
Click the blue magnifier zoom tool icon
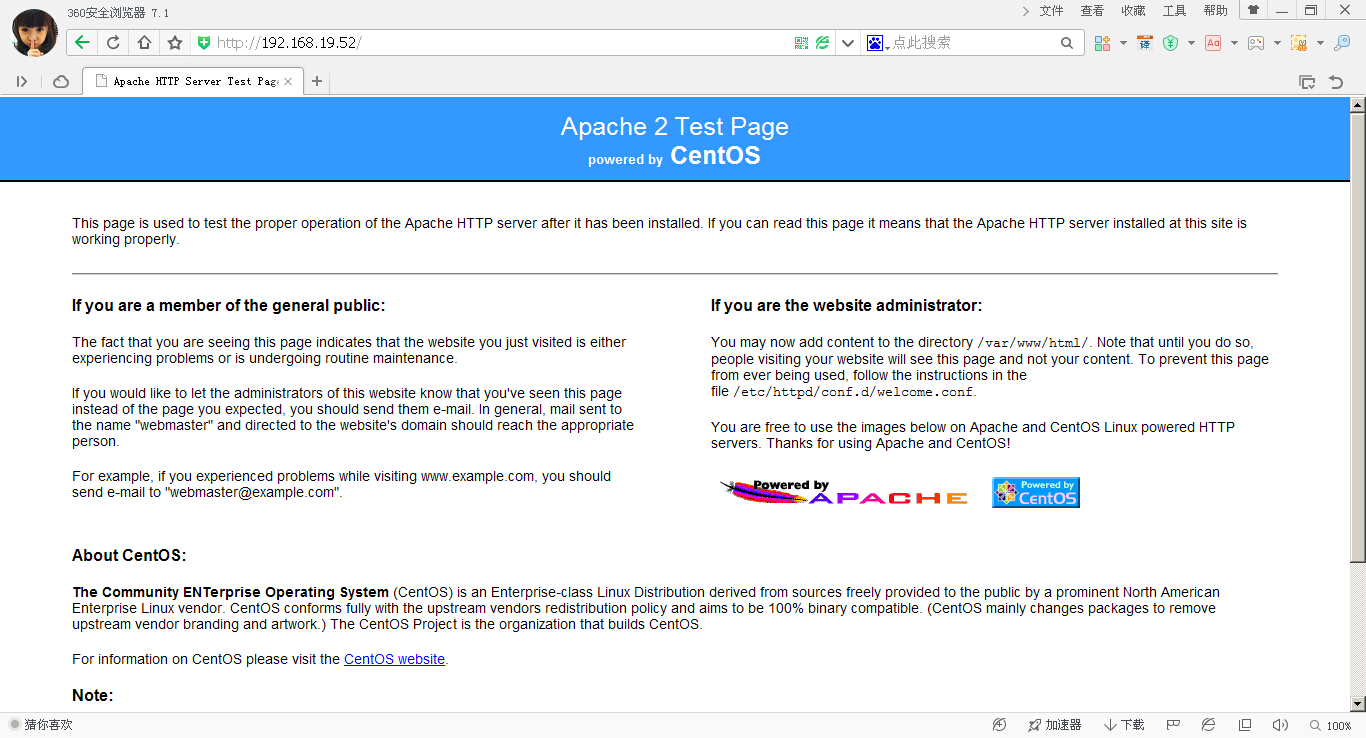tap(1342, 43)
